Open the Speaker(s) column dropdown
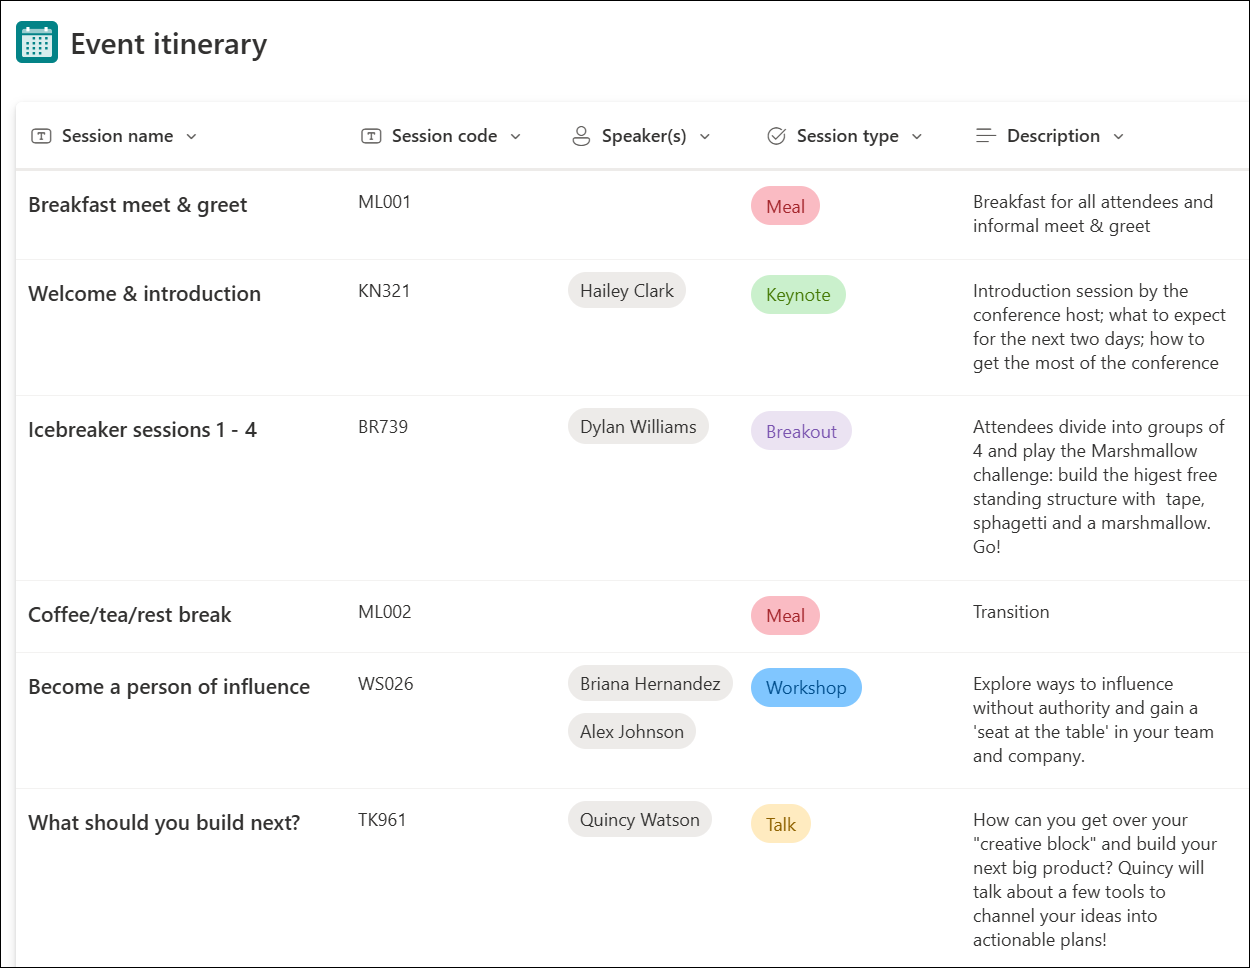 (x=706, y=136)
